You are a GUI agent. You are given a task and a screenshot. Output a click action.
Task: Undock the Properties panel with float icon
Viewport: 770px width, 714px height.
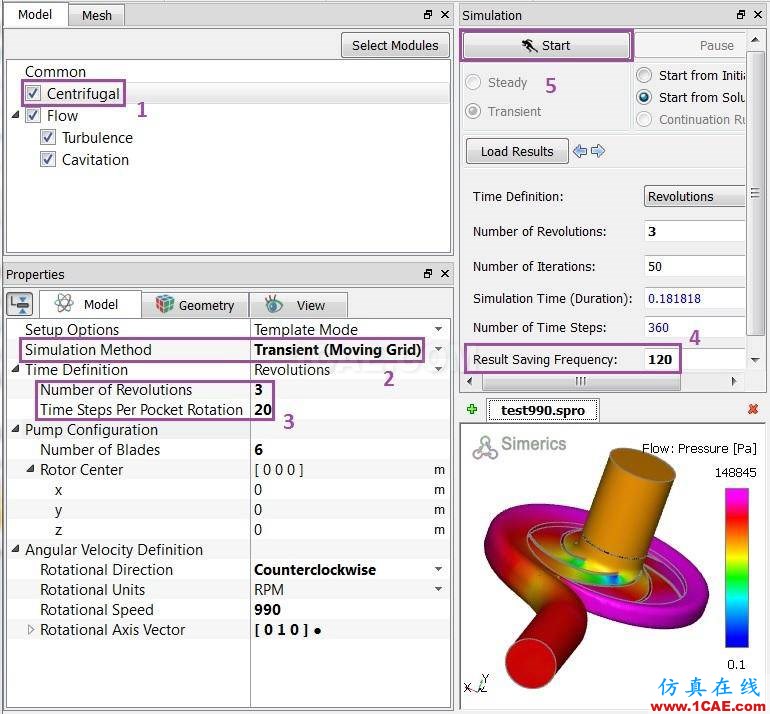tap(428, 274)
